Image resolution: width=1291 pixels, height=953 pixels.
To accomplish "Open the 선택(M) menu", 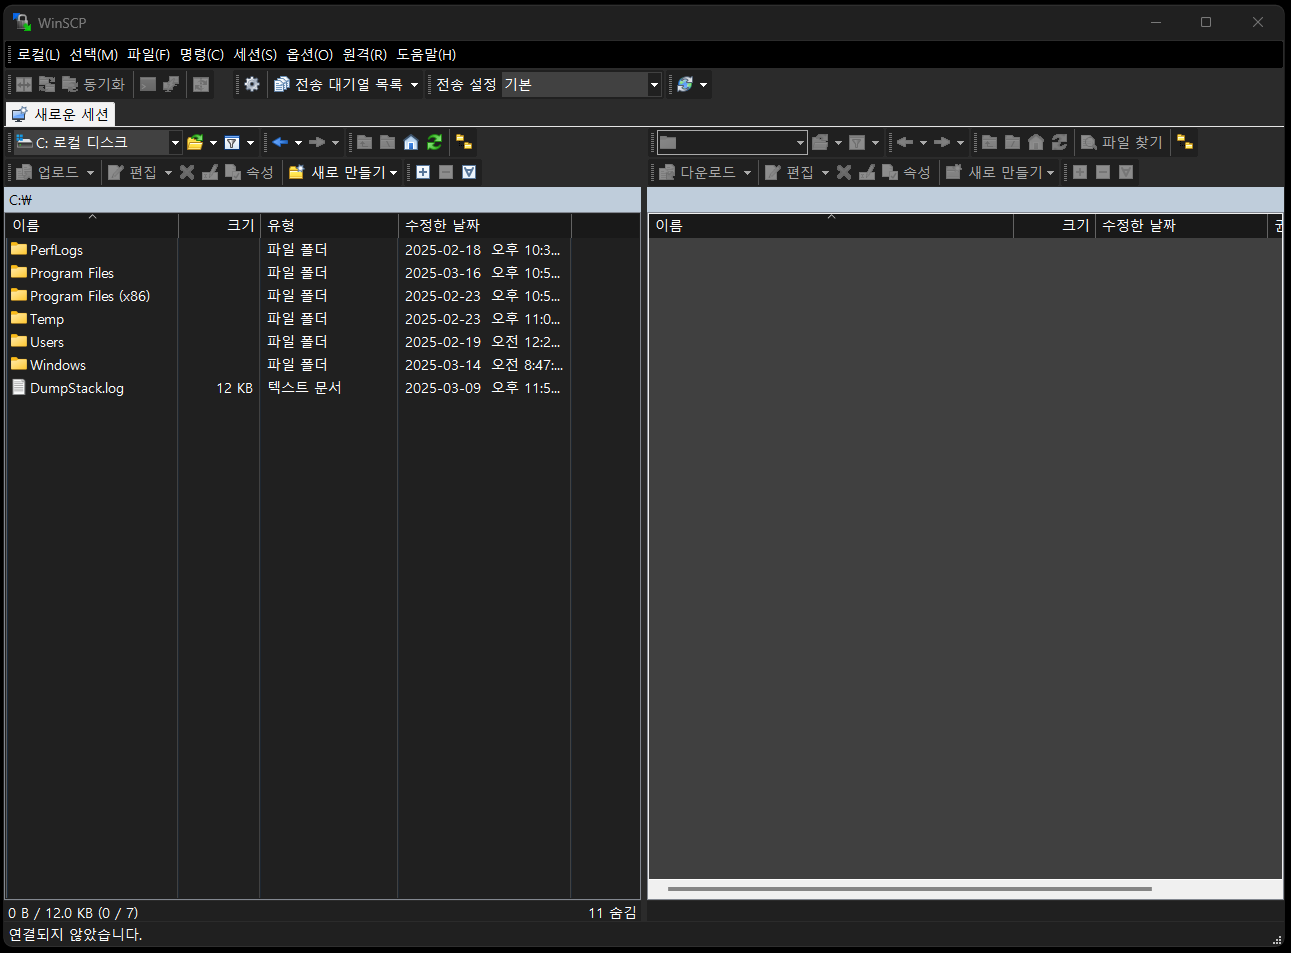I will (94, 55).
